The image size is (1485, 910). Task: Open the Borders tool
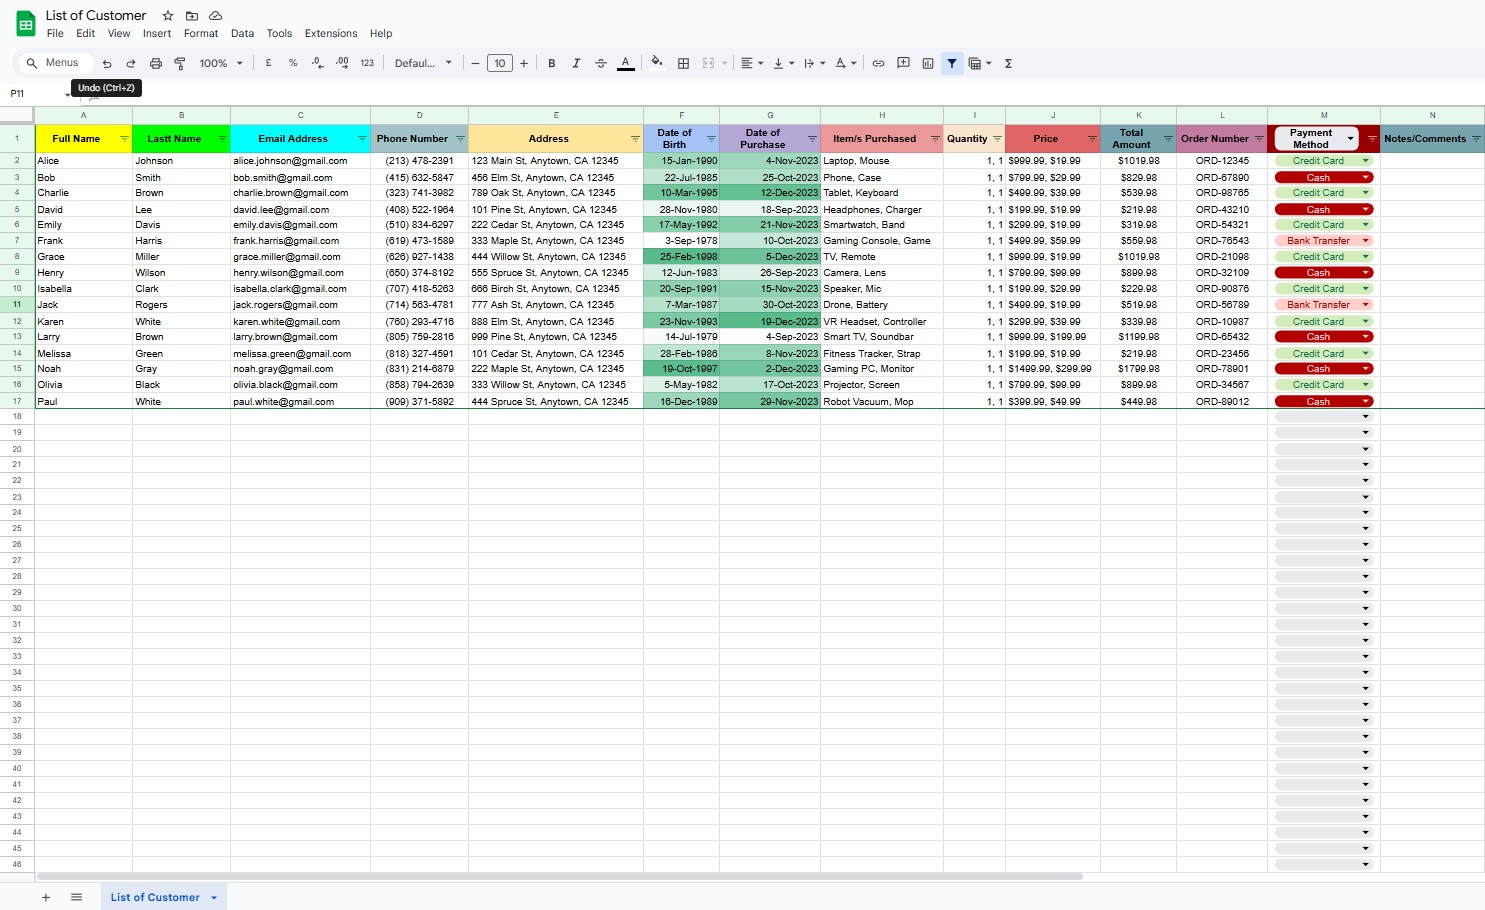coord(684,63)
